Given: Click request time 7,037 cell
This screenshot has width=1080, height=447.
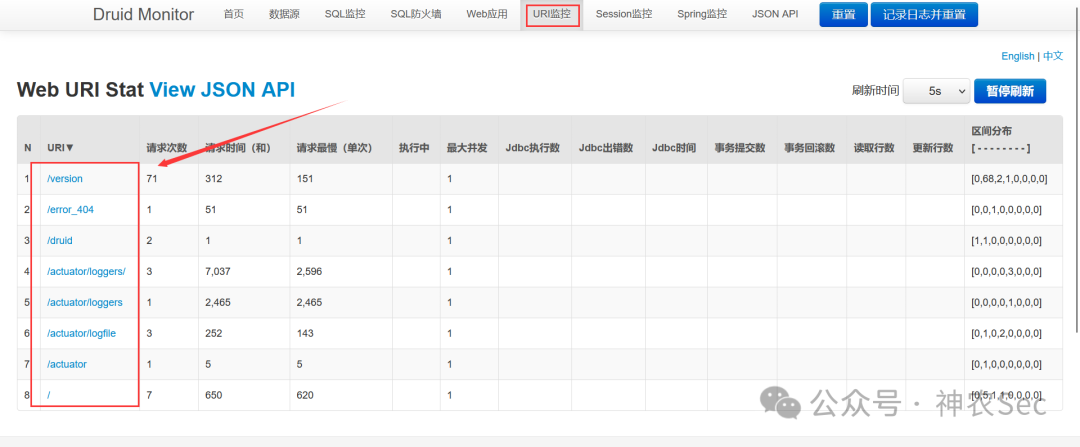Looking at the screenshot, I should point(218,271).
